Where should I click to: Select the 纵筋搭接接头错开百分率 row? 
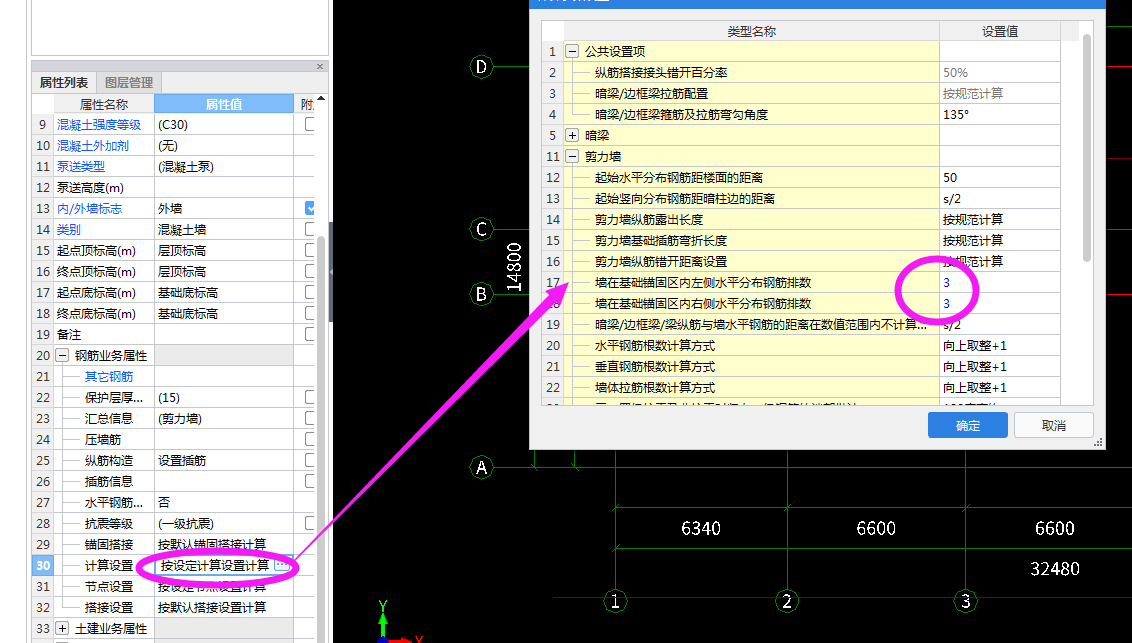click(801, 73)
